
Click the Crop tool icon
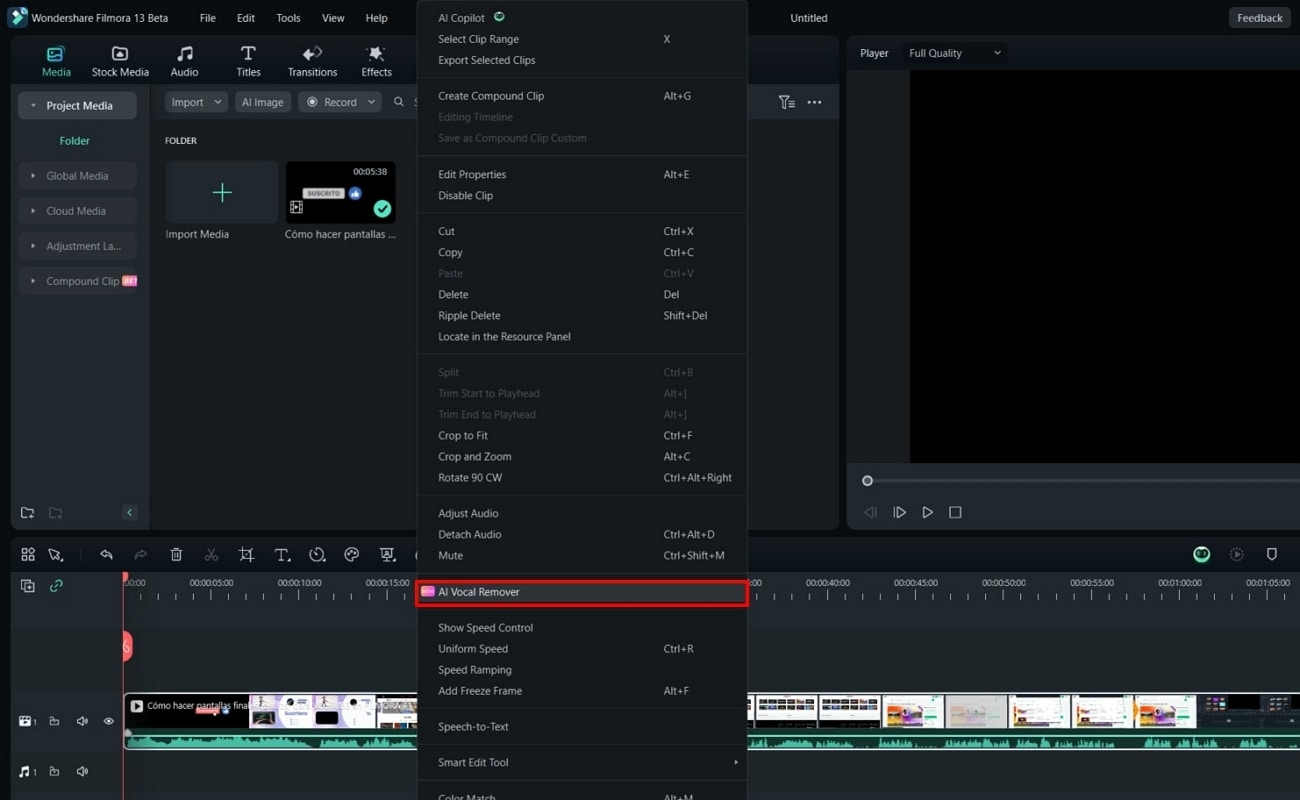[246, 554]
